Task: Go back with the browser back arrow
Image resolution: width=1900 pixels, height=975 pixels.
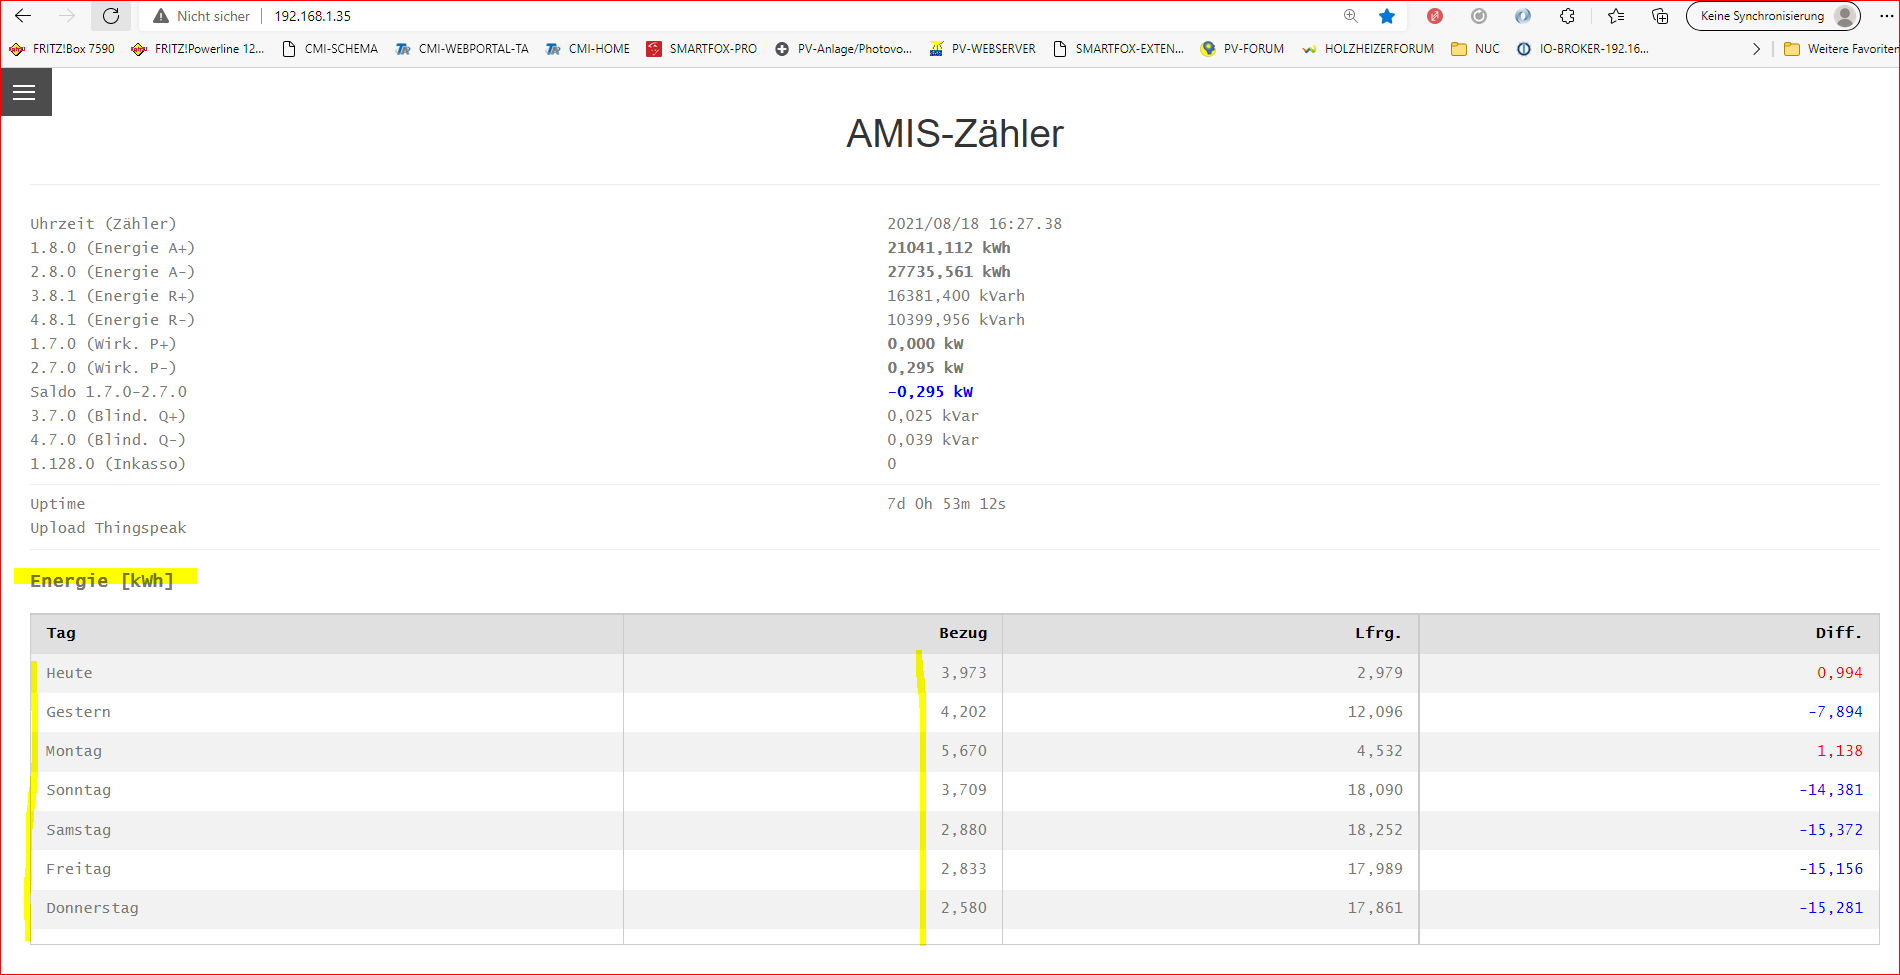Action: (23, 16)
